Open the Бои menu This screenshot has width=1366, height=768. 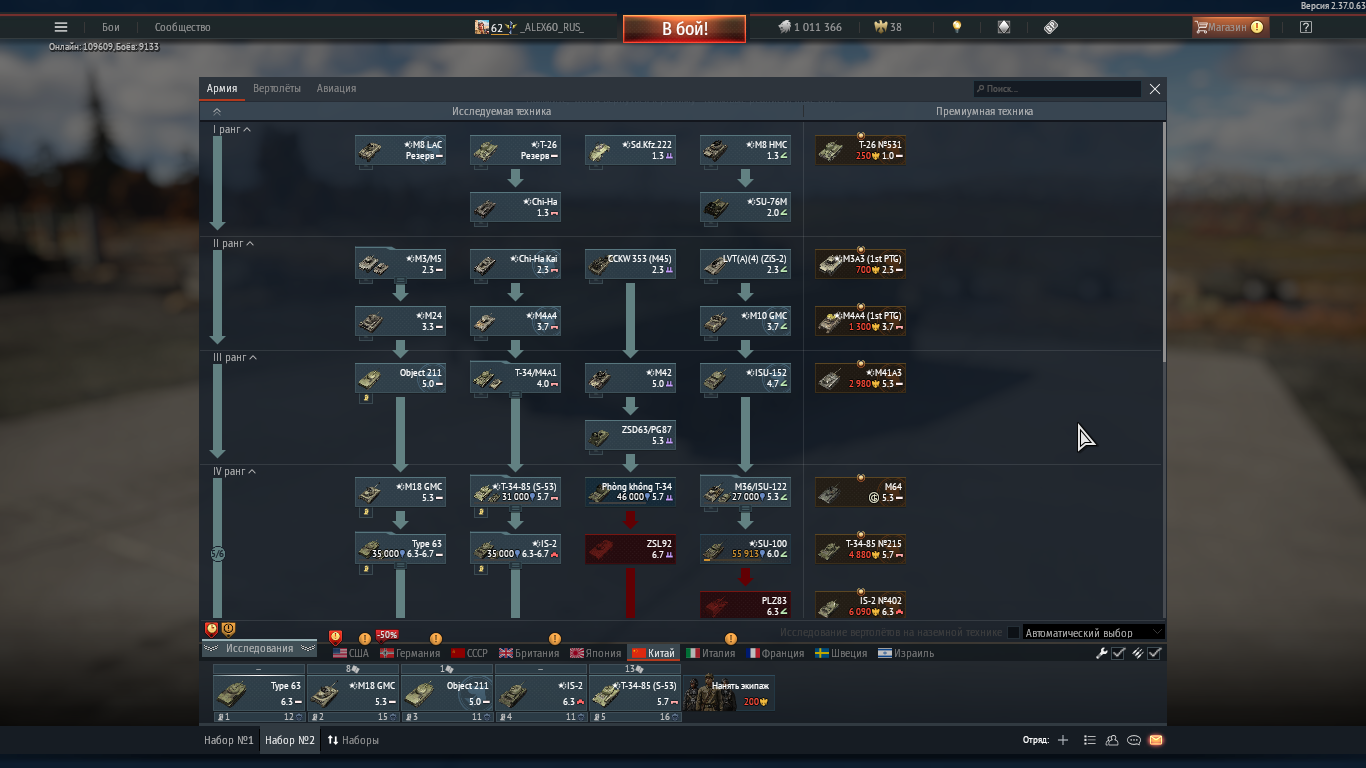tap(110, 27)
